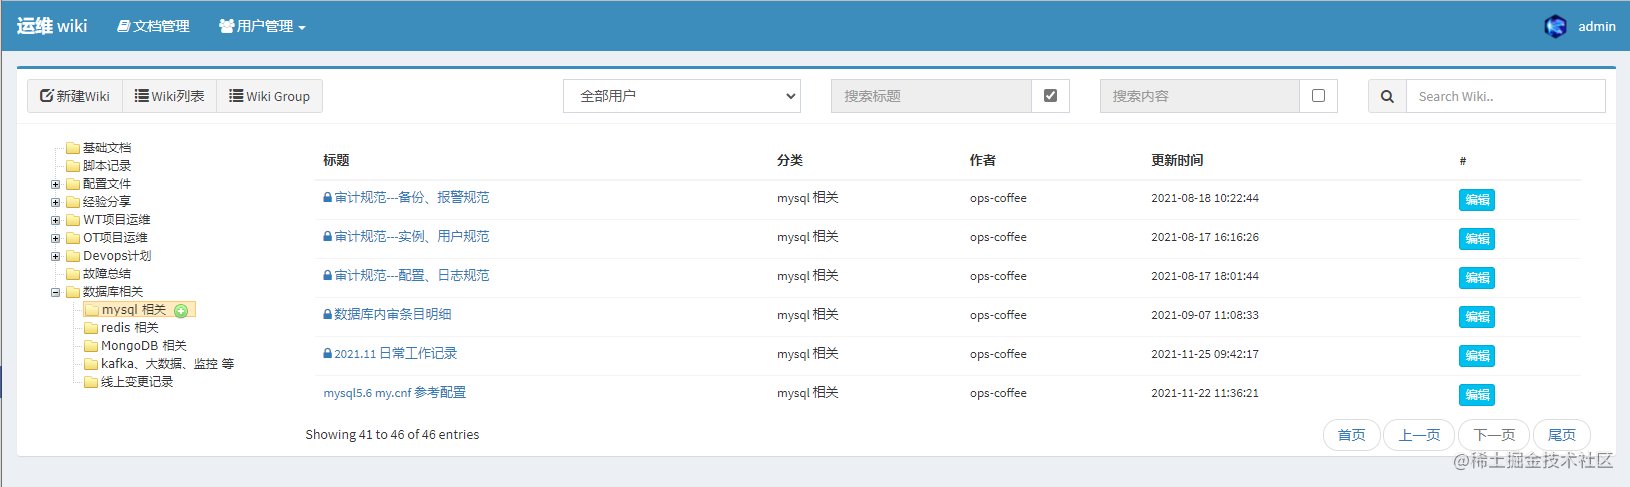Click lock icon on 数据库内审条目明细
Screen dimensions: 1630x487
(x=328, y=314)
